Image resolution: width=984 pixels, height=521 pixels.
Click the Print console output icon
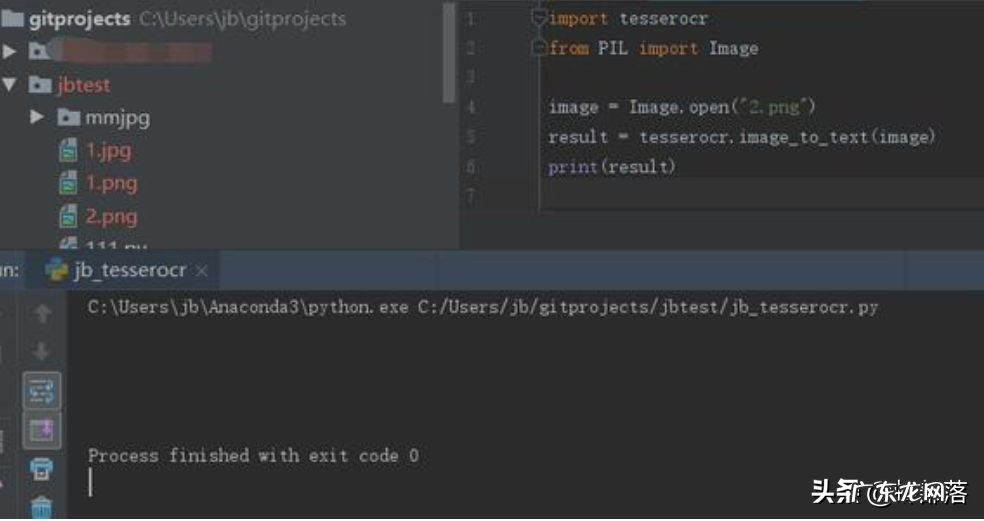tap(42, 468)
